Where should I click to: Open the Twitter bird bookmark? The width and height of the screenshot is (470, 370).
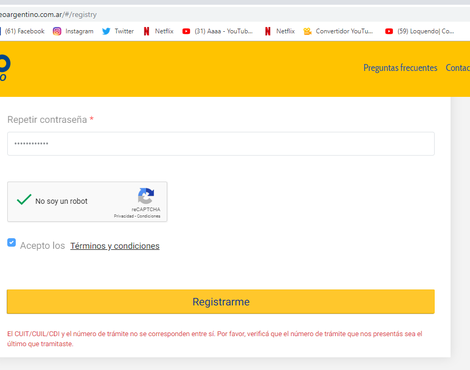(x=118, y=31)
